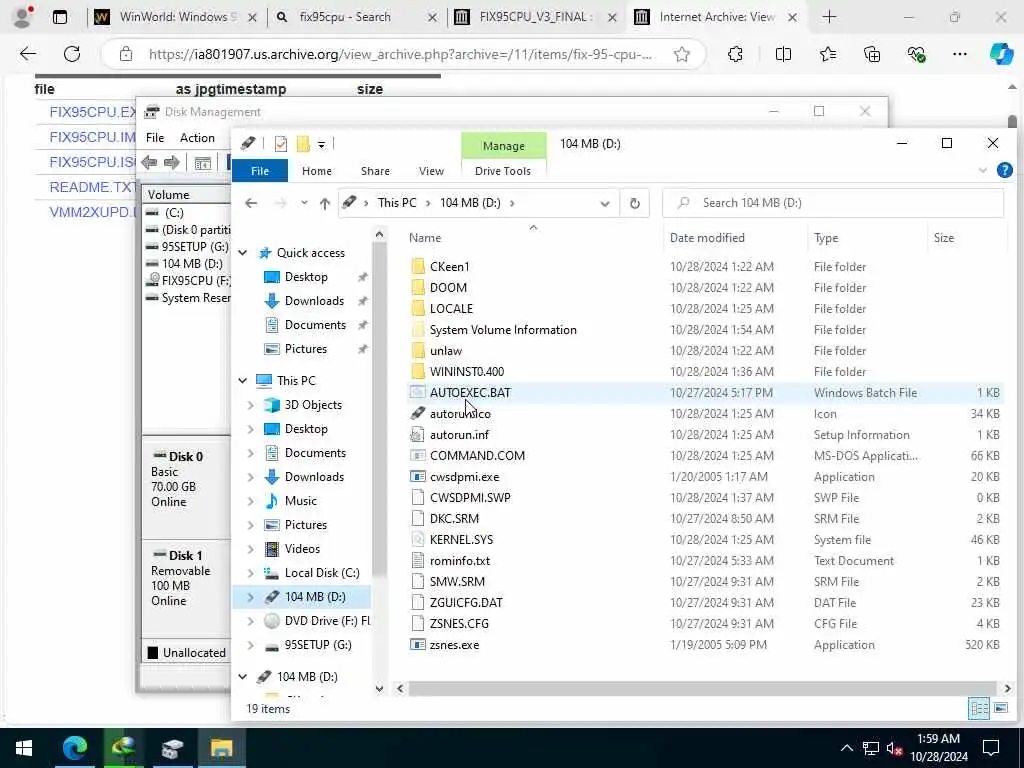Show hidden system tray icons
The height and width of the screenshot is (768, 1024).
point(846,748)
